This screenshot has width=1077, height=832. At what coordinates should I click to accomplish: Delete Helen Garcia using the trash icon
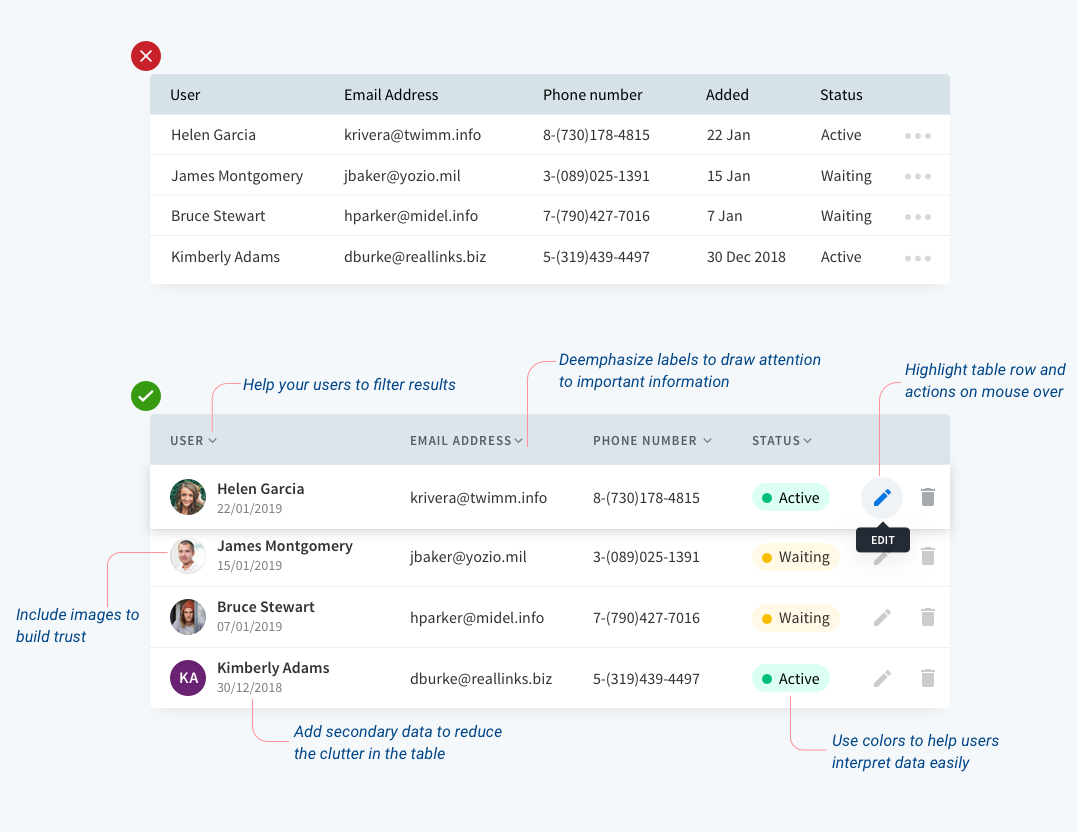927,497
